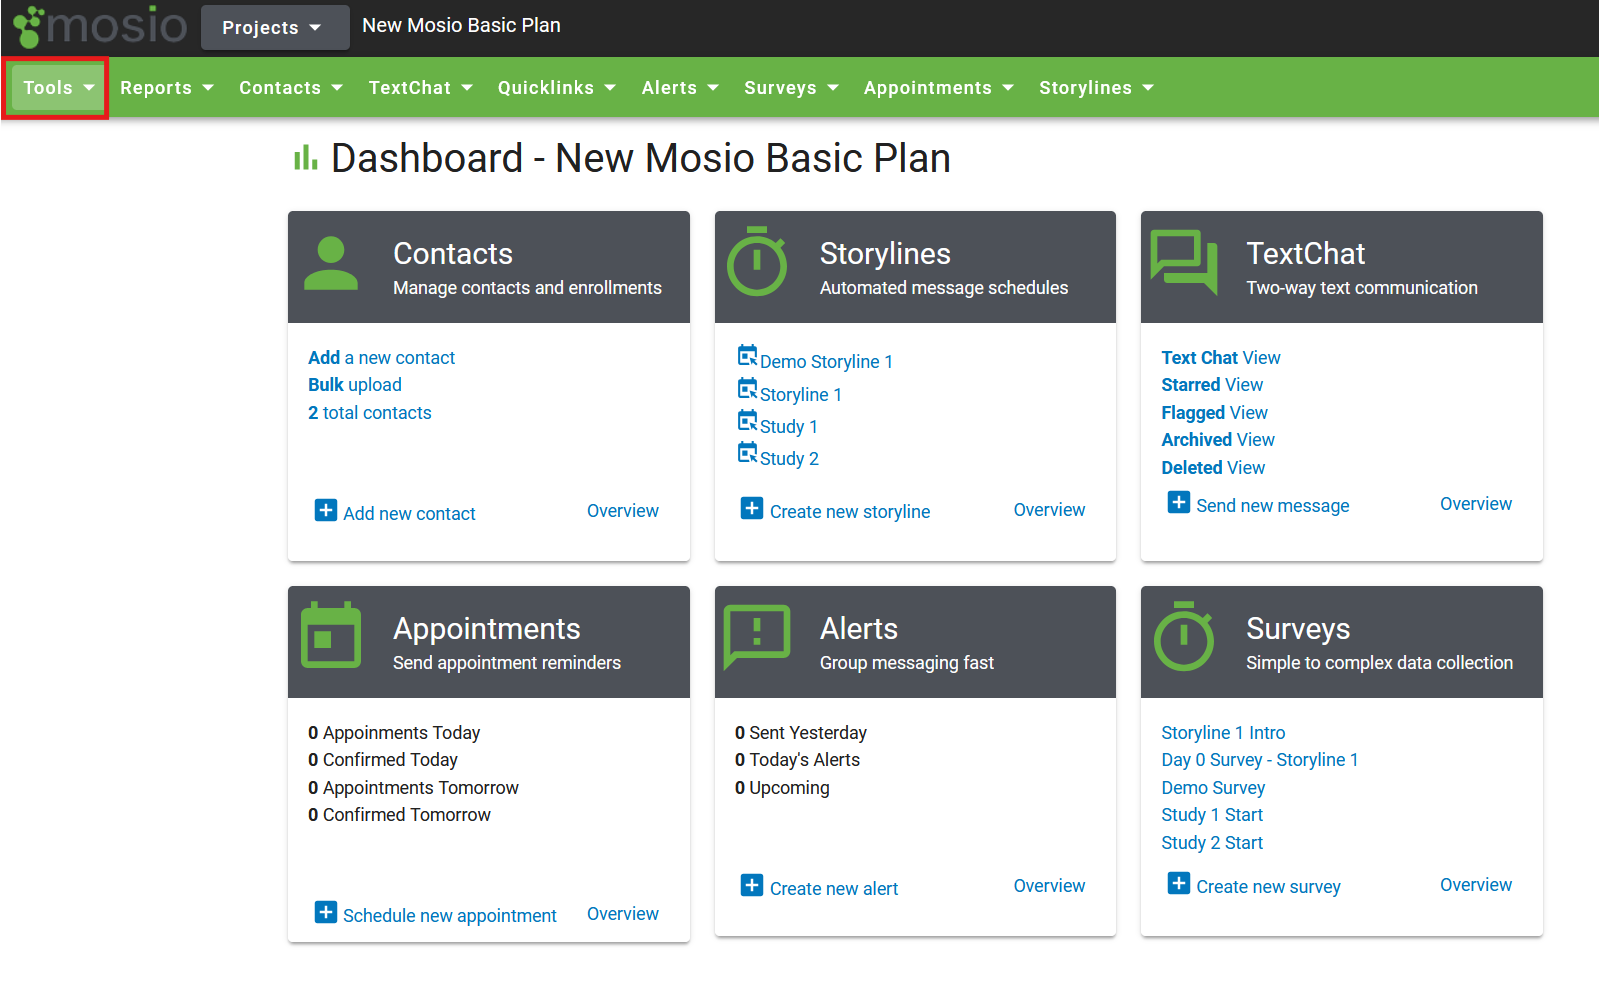
Task: Open Storyline 1 Intro survey
Action: (x=1223, y=733)
